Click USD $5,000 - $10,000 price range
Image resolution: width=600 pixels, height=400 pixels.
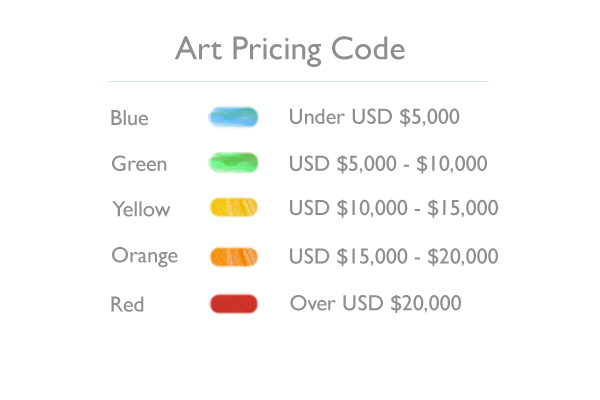coord(388,163)
